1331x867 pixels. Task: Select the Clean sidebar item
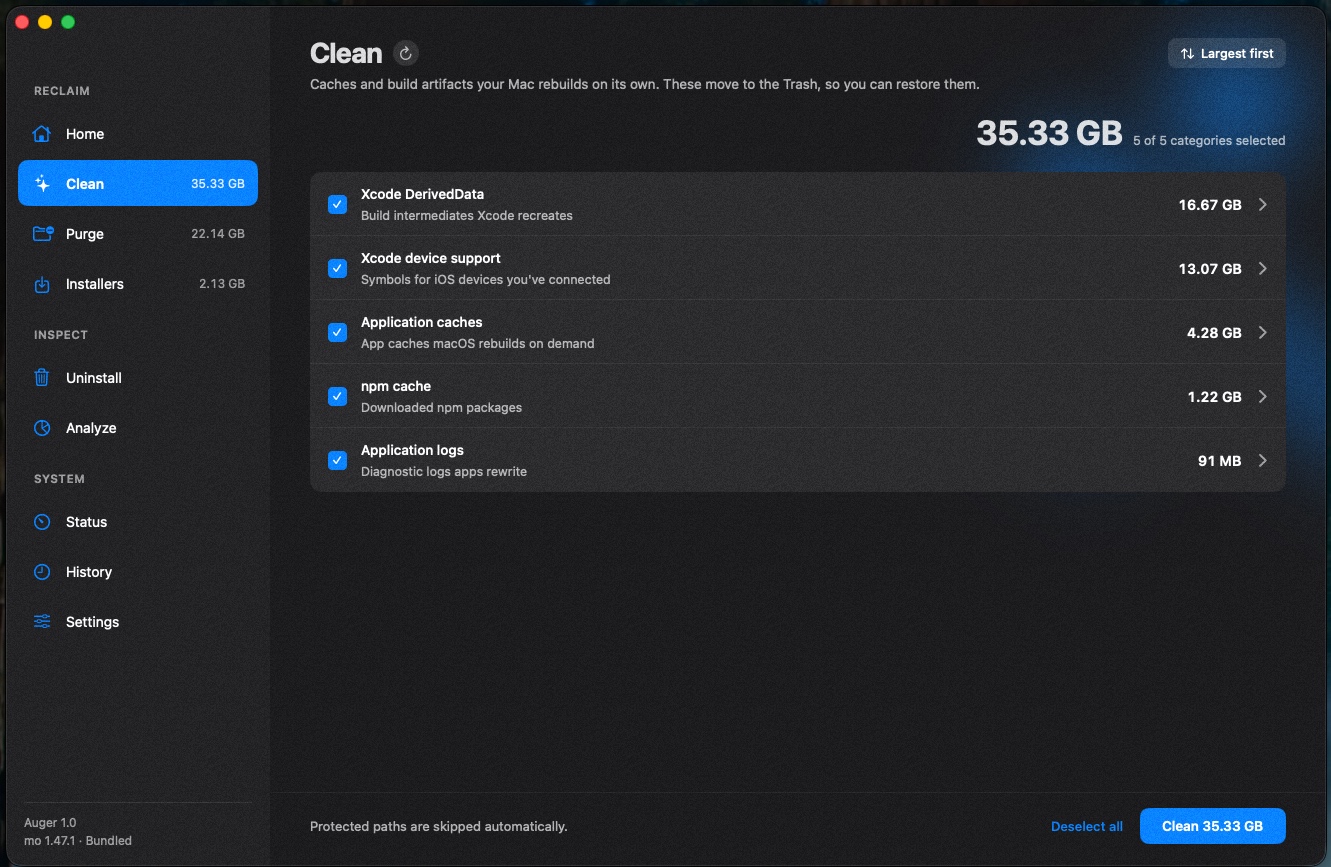click(138, 184)
